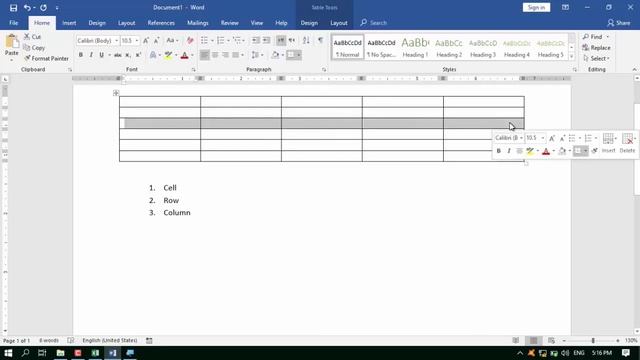
Task: Click the table move handle
Action: pos(116,93)
